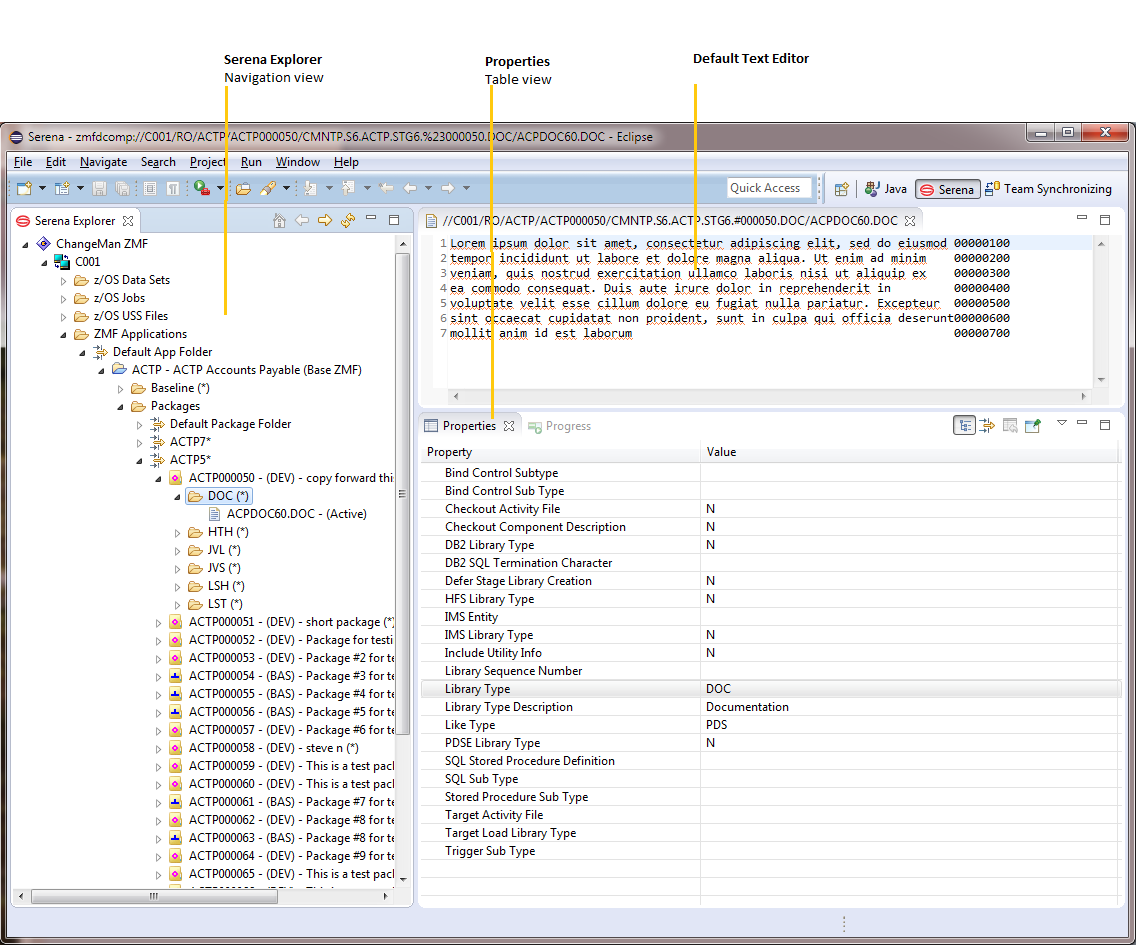Open the Team Synchronizing perspective
Screen dimensions: 1137x946
coord(1048,189)
